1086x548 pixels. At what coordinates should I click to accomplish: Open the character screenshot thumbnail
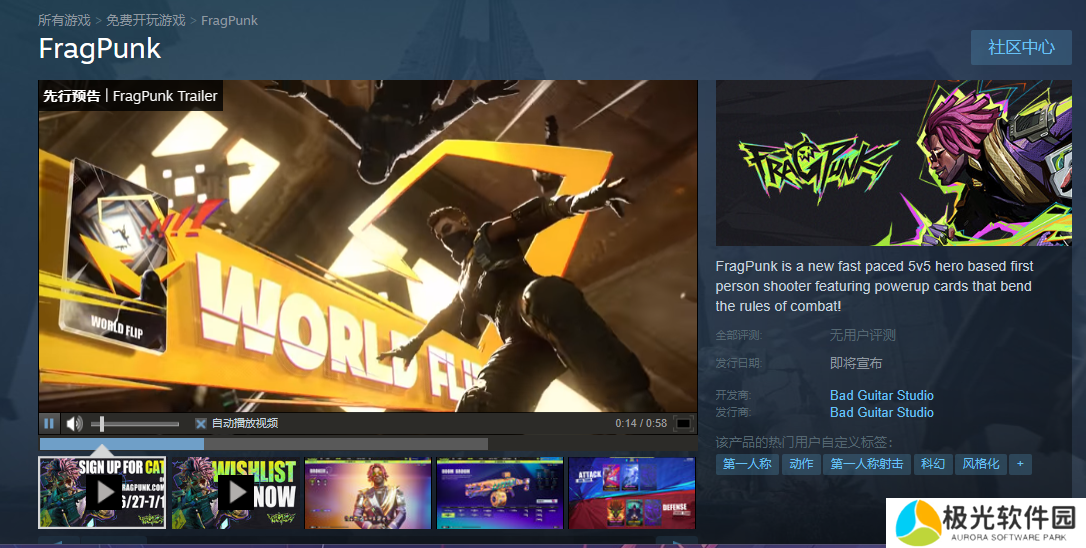coord(367,493)
